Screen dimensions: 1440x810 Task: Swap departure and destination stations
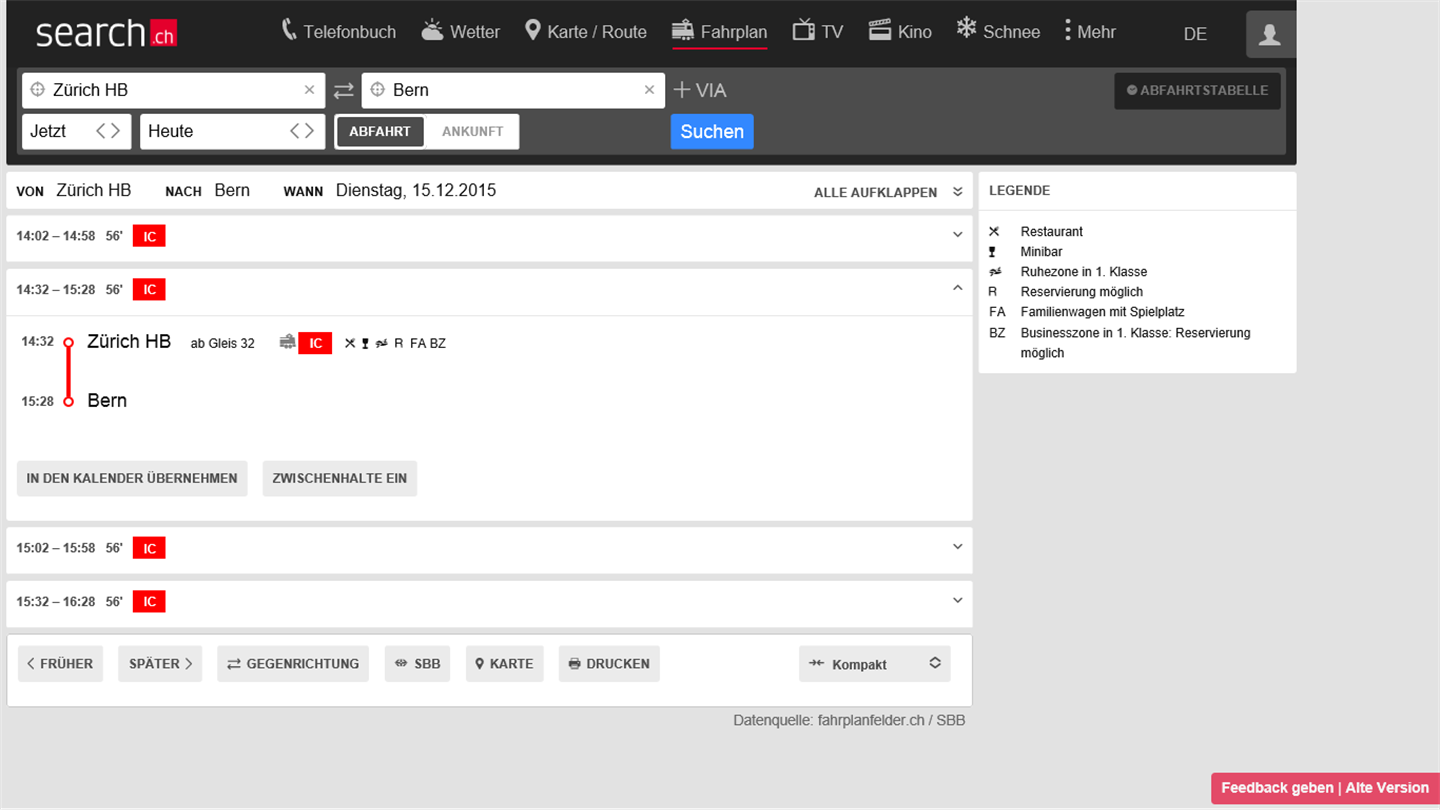tap(343, 90)
